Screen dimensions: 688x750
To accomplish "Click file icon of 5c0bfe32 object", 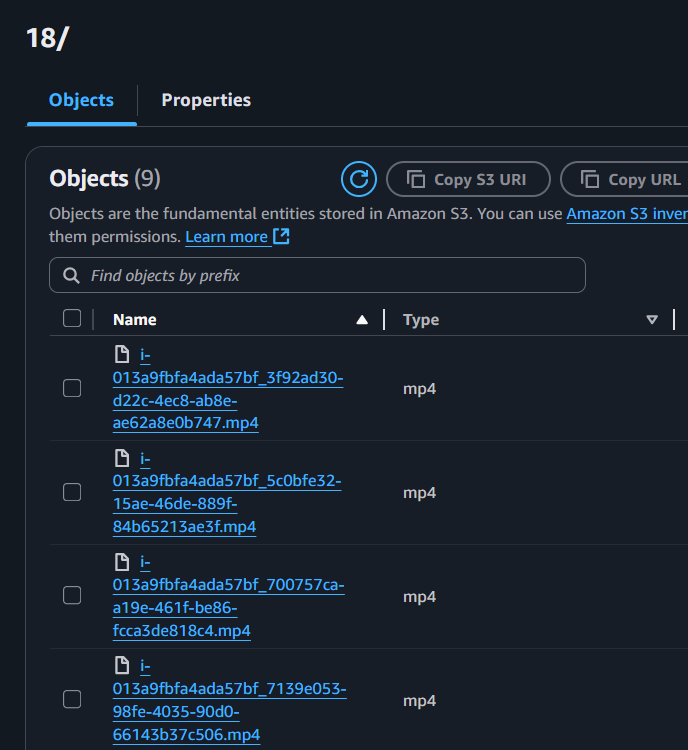I will pyautogui.click(x=122, y=458).
